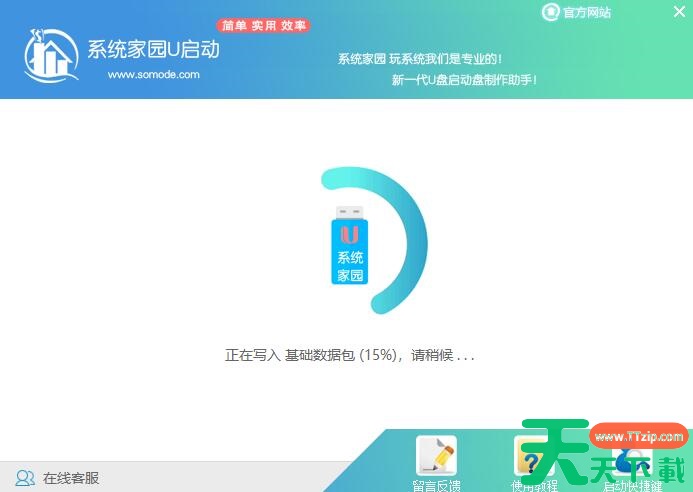
Task: Open 留言反馈 feedback notepad icon
Action: (x=436, y=455)
